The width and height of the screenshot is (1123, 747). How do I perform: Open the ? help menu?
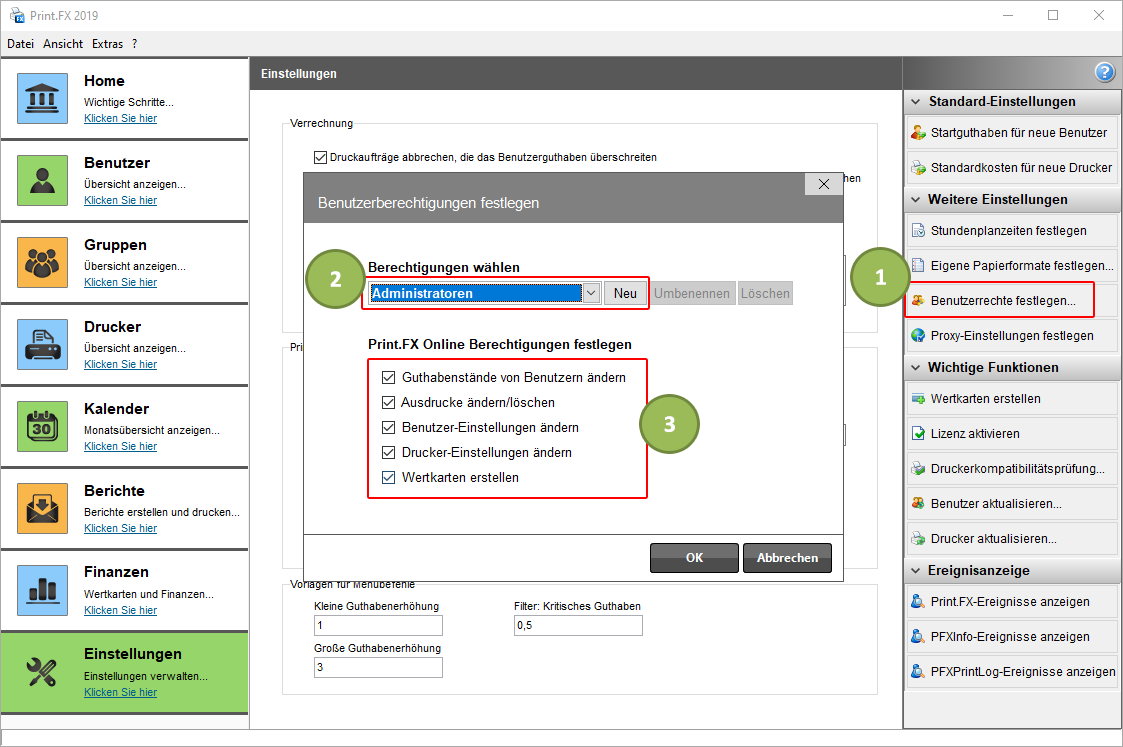(134, 44)
